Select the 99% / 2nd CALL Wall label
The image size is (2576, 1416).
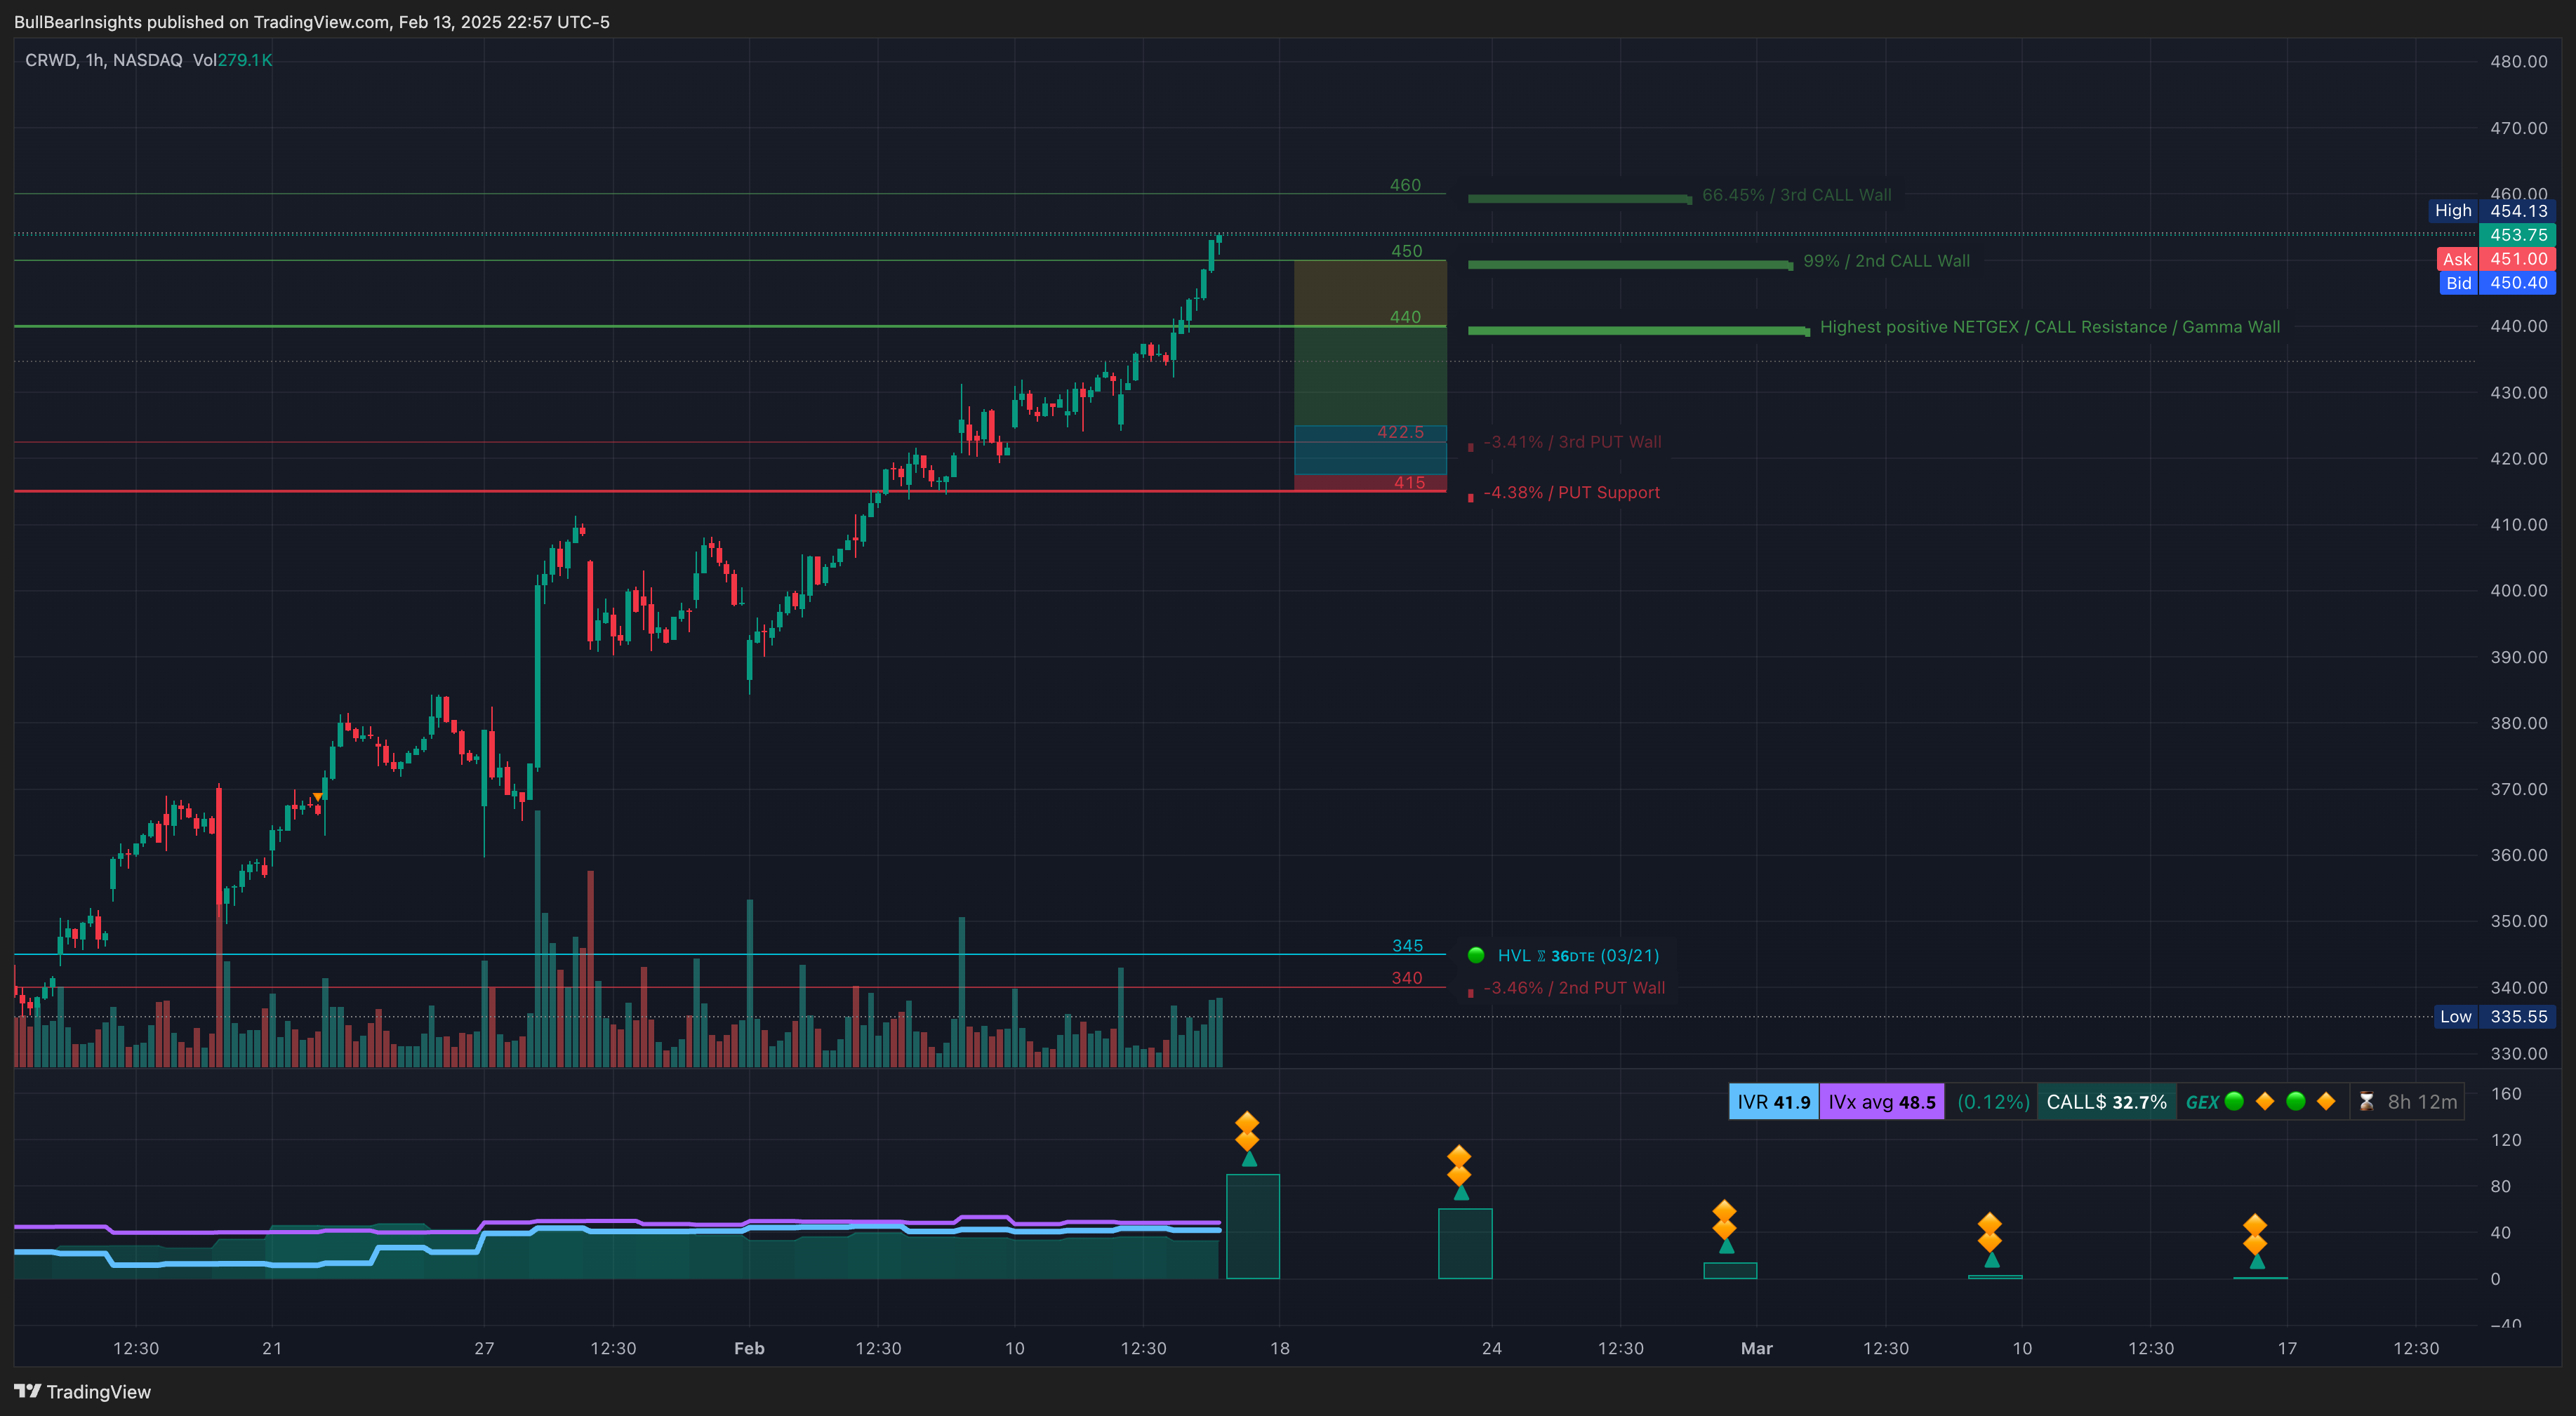point(1886,261)
